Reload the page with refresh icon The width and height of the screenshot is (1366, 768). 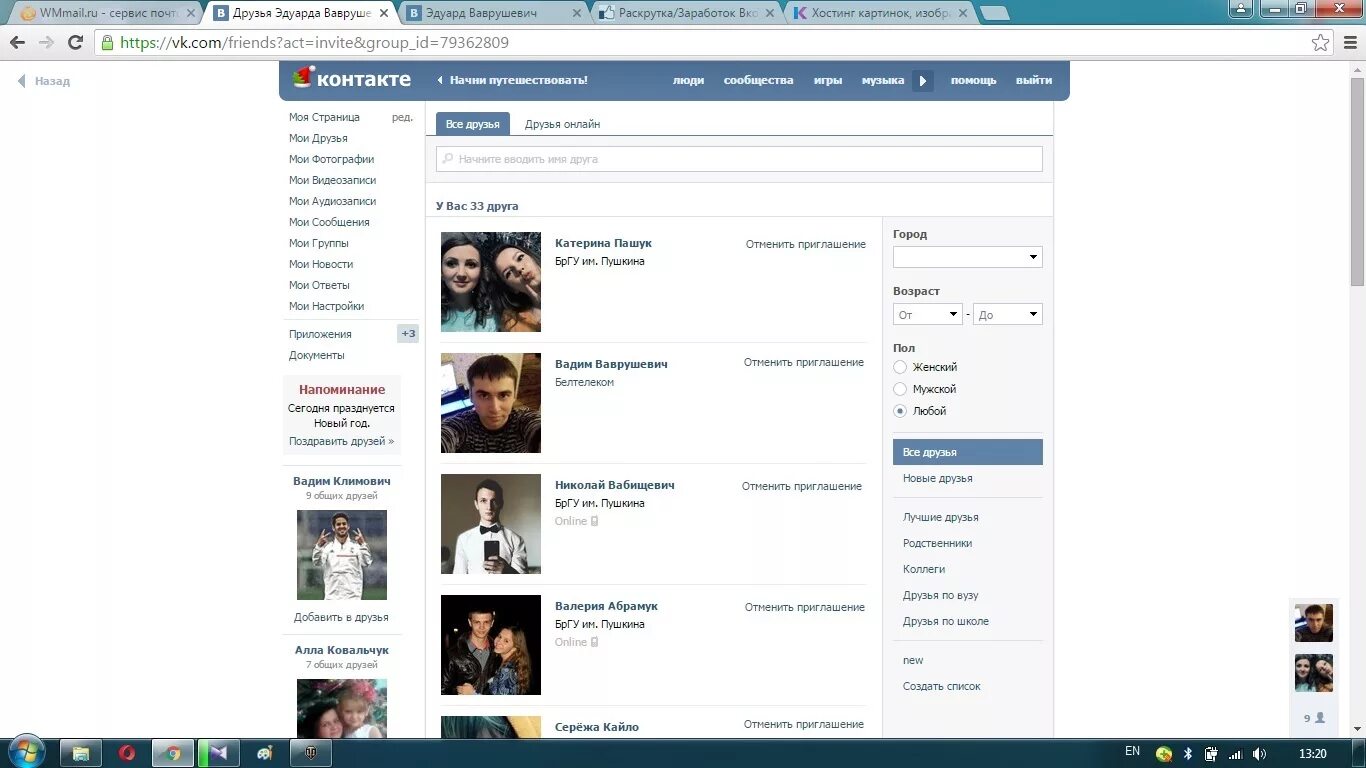75,43
